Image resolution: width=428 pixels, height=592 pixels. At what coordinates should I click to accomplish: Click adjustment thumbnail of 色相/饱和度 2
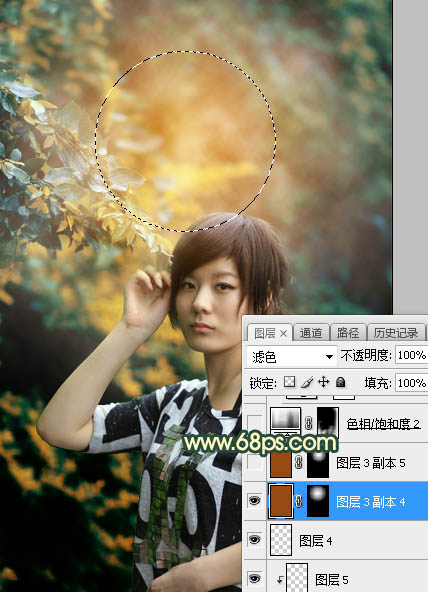286,422
